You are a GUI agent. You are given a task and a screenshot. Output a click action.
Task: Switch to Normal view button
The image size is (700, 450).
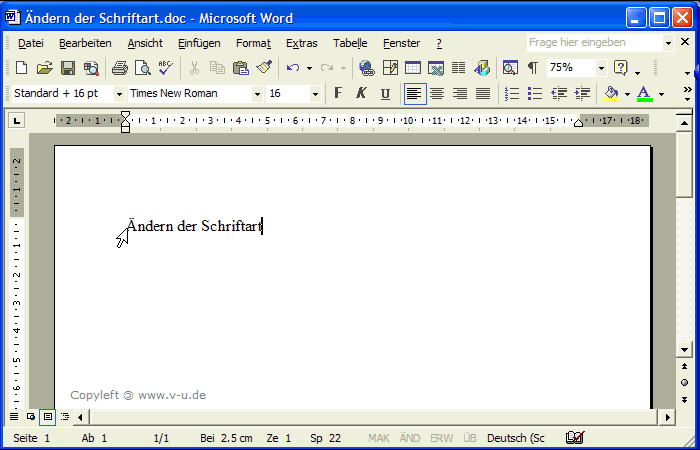coord(14,417)
